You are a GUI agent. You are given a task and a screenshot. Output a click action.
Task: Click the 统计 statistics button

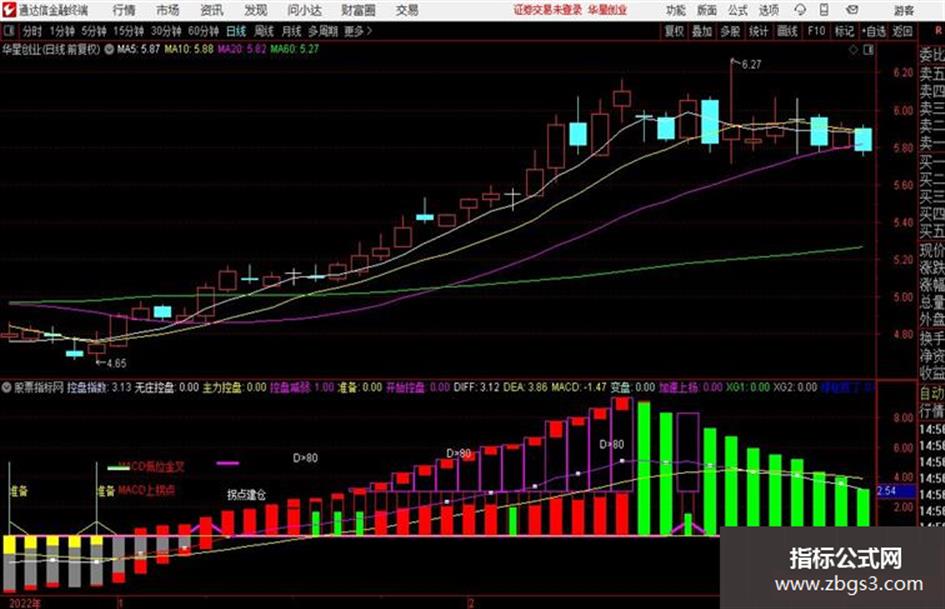pos(758,31)
